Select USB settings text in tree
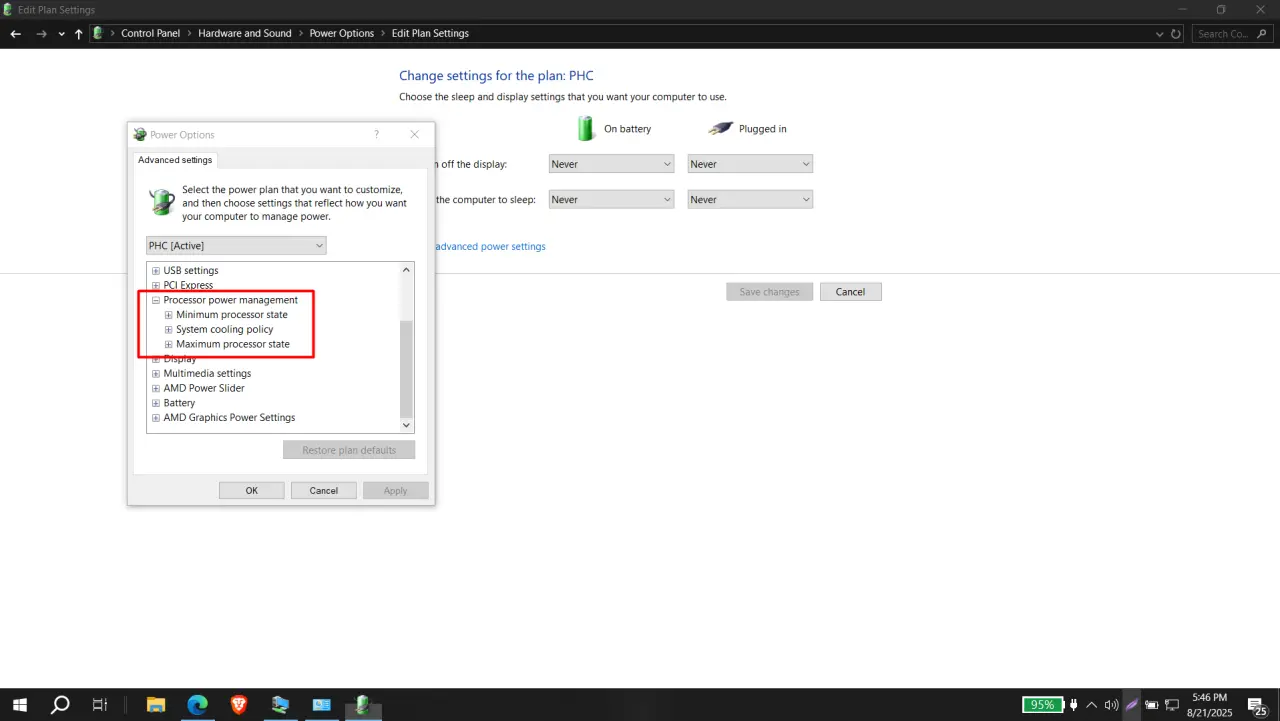 pos(191,271)
